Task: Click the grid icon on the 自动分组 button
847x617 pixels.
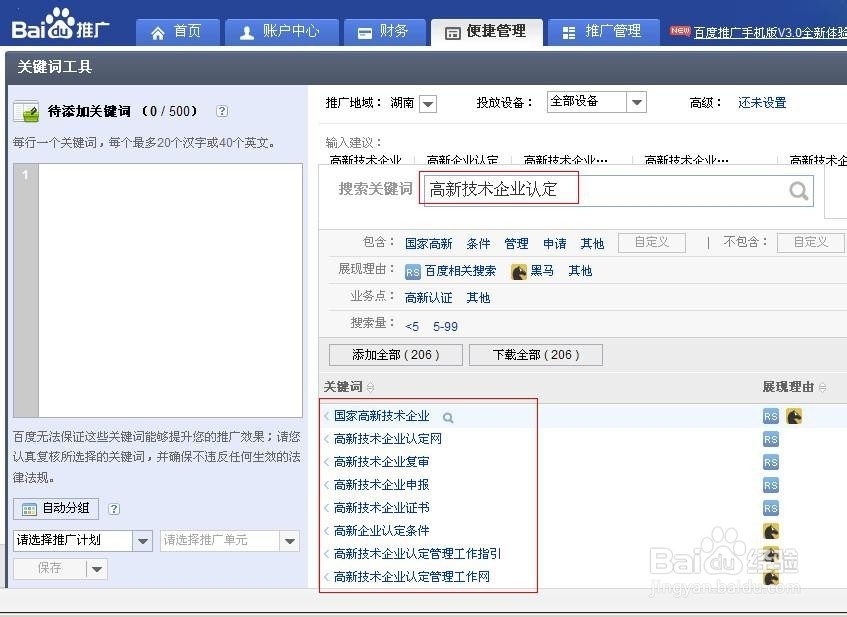Action: (30, 508)
